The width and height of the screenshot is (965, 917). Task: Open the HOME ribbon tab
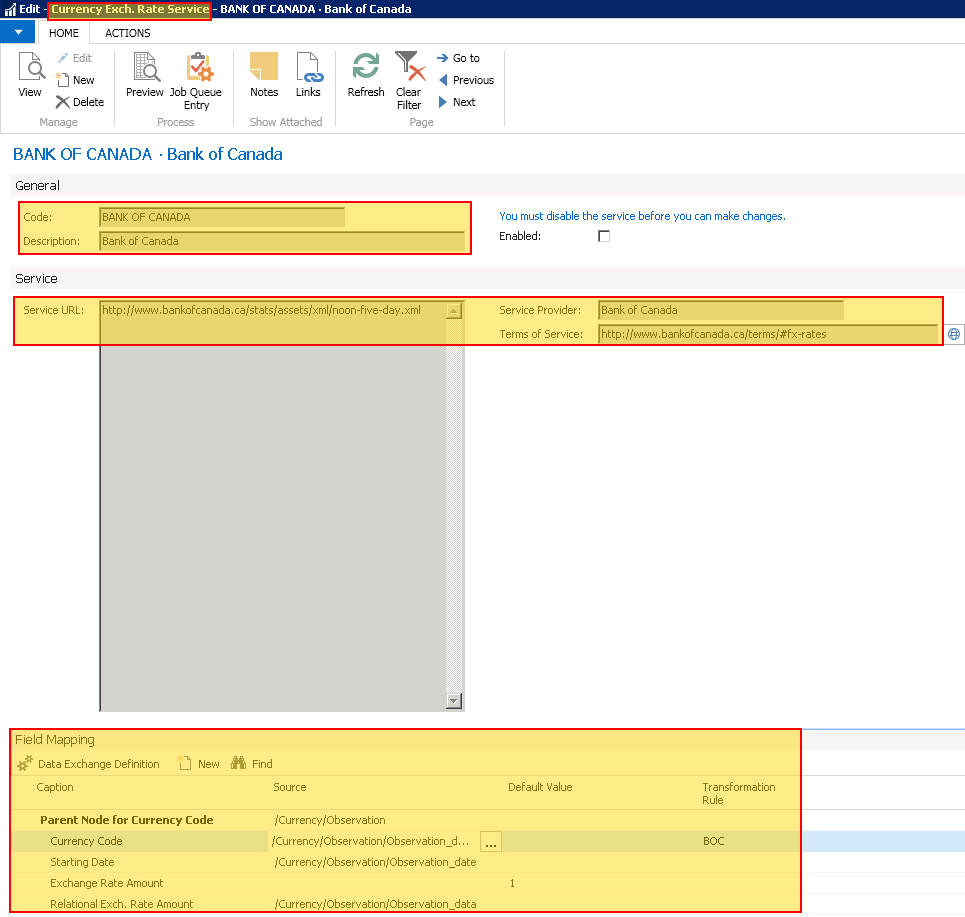63,32
